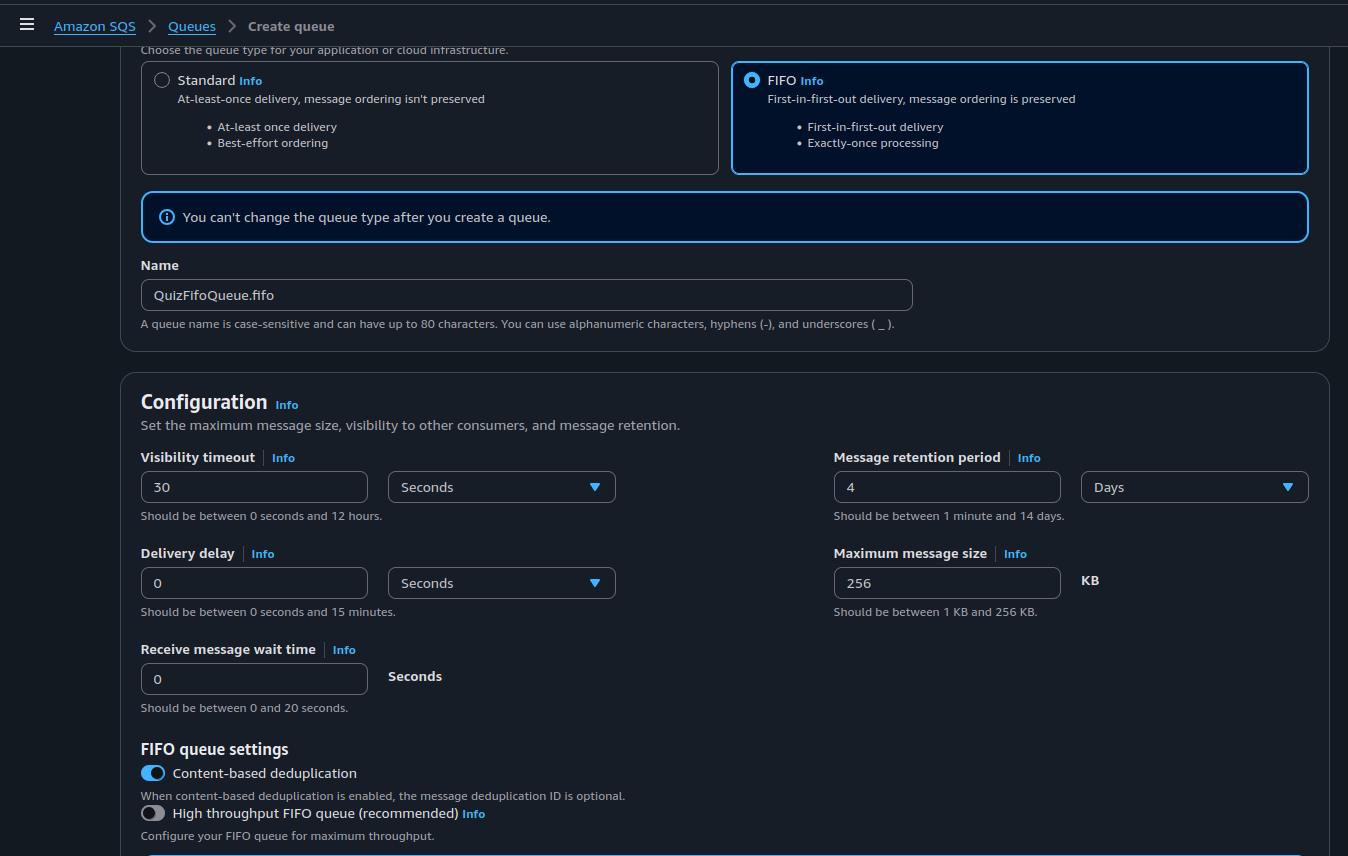Open the hamburger navigation menu
The image size is (1348, 856).
[27, 25]
